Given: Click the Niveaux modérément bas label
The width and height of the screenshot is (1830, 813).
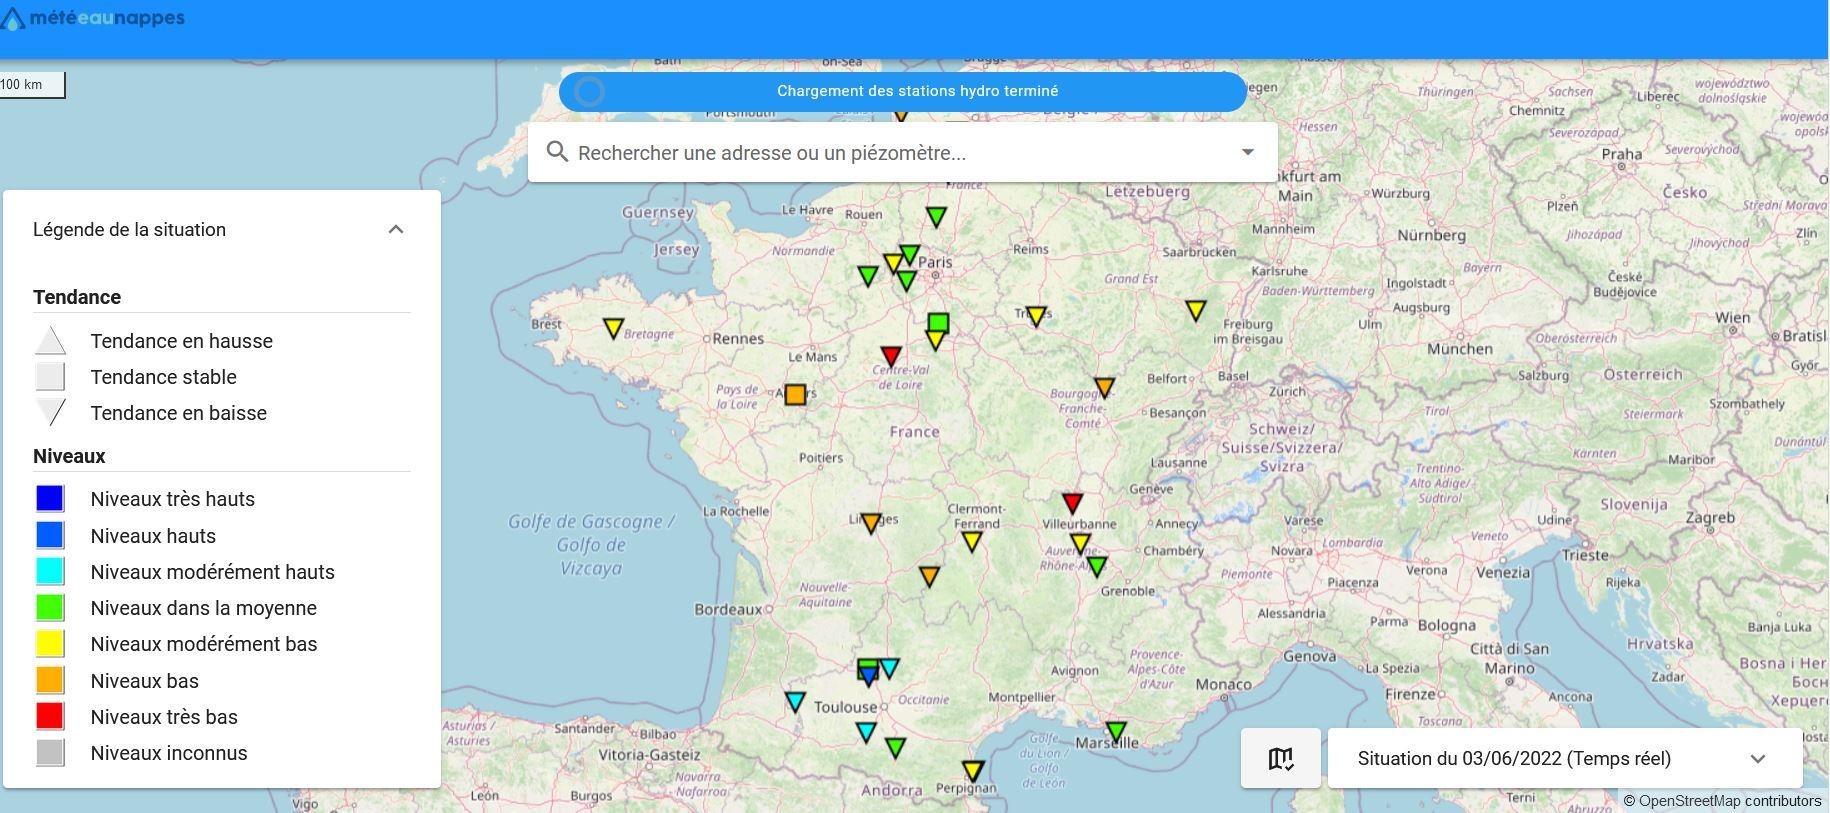Looking at the screenshot, I should pyautogui.click(x=204, y=644).
